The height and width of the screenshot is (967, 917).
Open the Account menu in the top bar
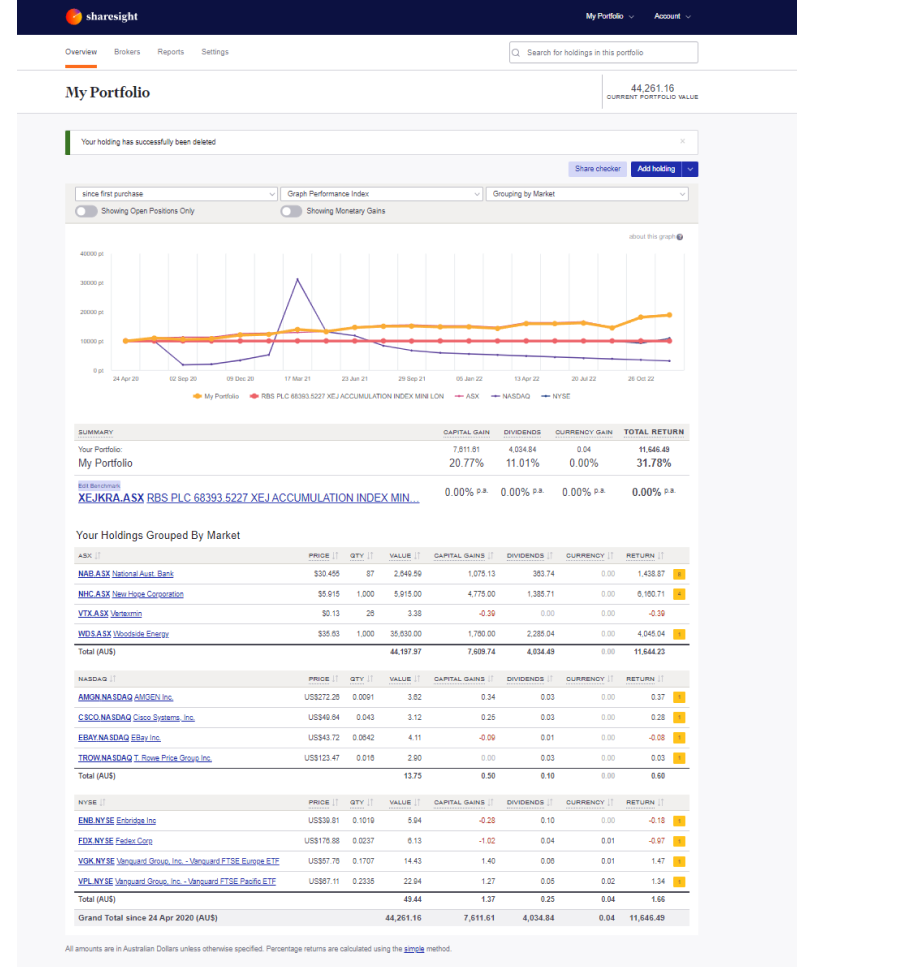pyautogui.click(x=672, y=16)
